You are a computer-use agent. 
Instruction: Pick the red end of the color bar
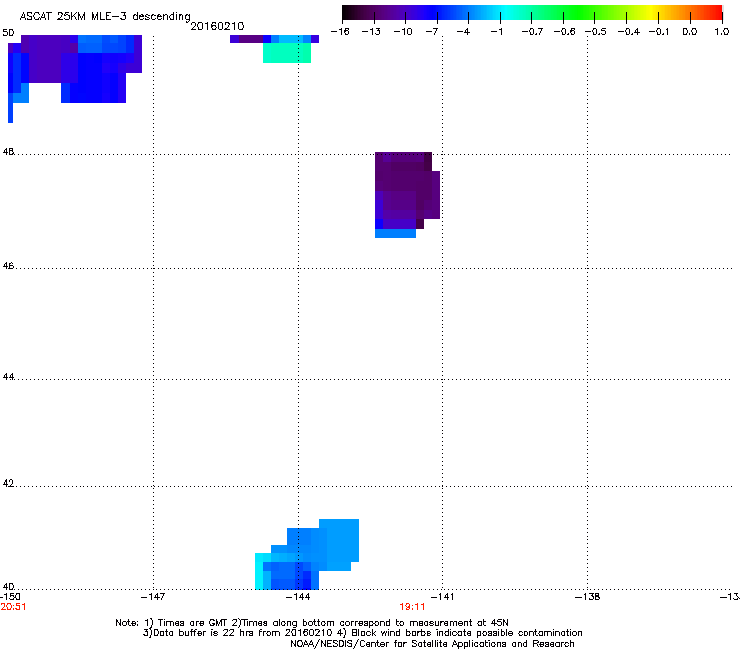(x=714, y=13)
